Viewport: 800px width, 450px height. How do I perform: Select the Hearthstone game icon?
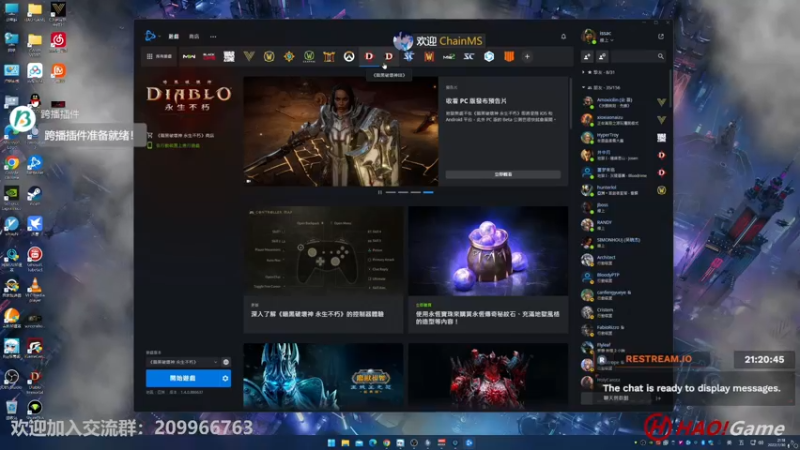click(289, 57)
